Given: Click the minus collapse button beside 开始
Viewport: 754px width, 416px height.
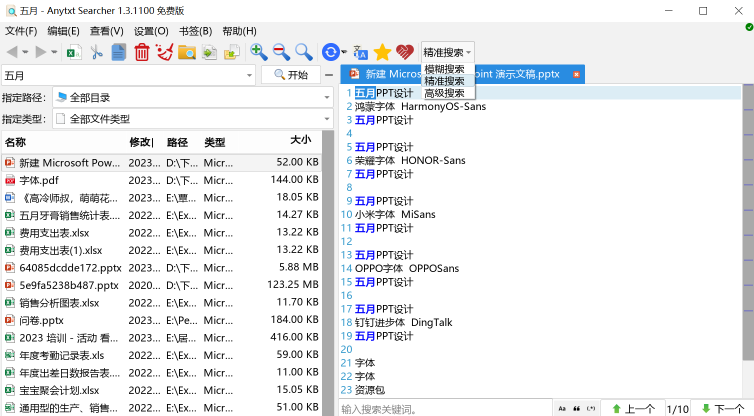Looking at the screenshot, I should (329, 75).
